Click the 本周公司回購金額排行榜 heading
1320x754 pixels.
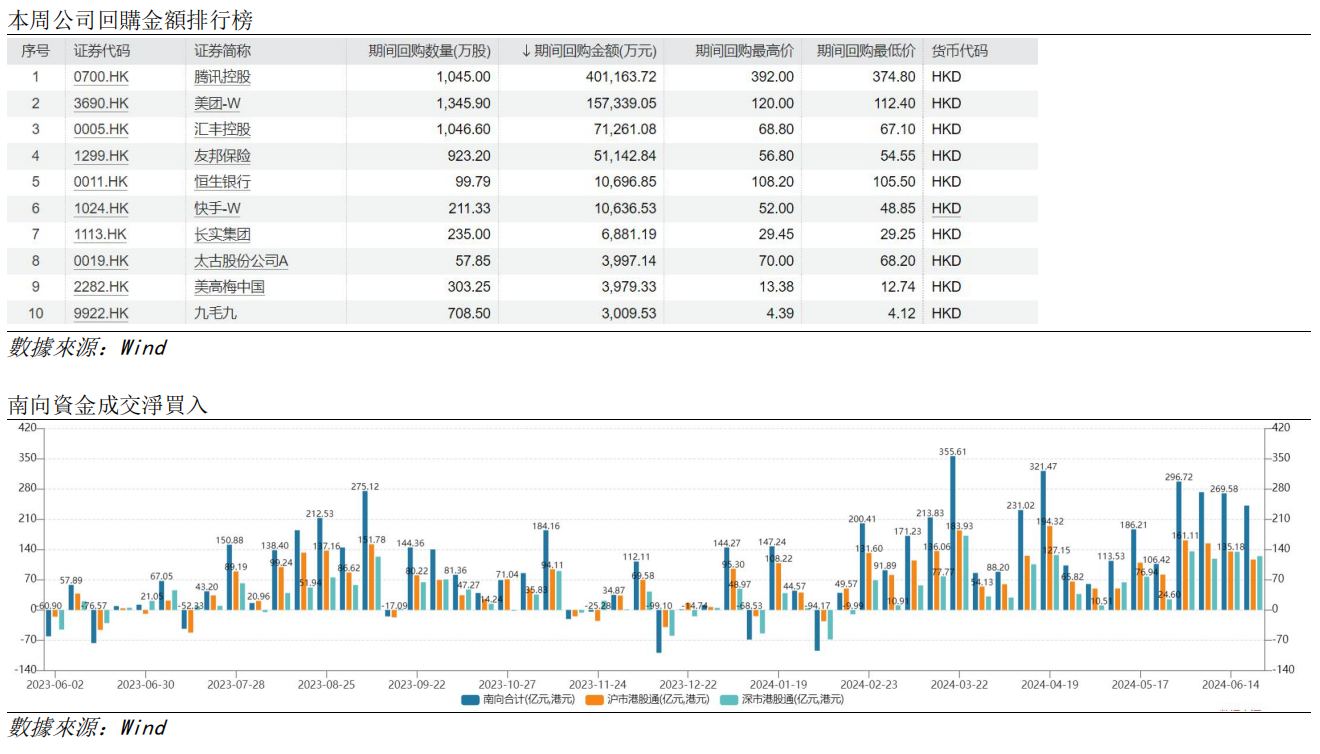coord(130,19)
